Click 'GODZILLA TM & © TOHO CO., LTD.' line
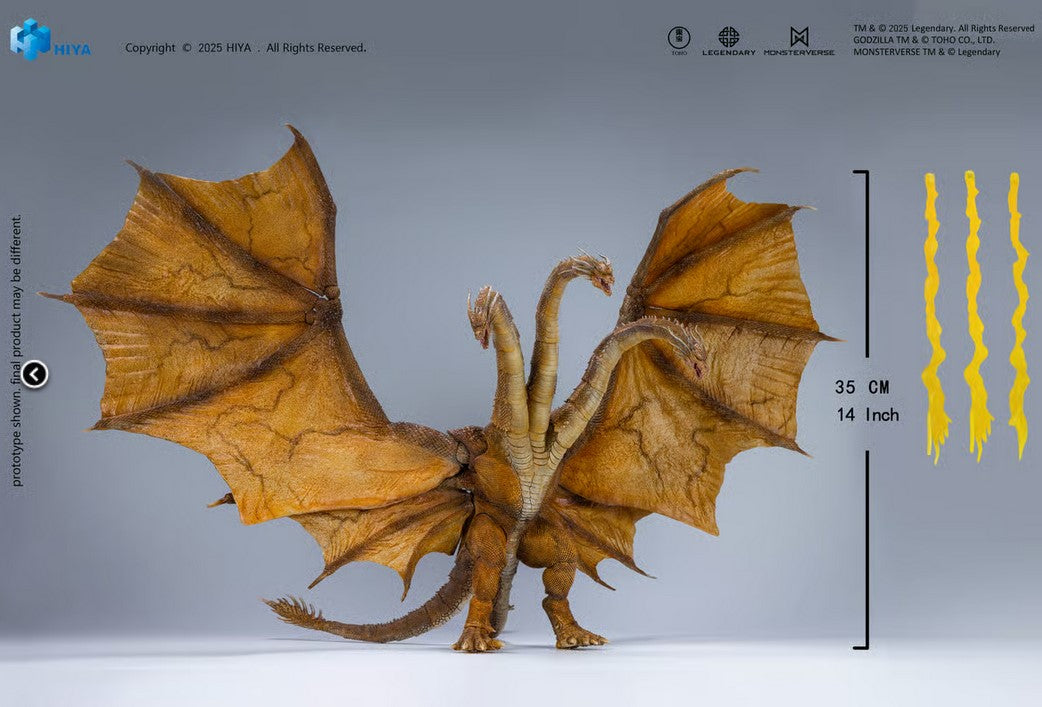 924,40
